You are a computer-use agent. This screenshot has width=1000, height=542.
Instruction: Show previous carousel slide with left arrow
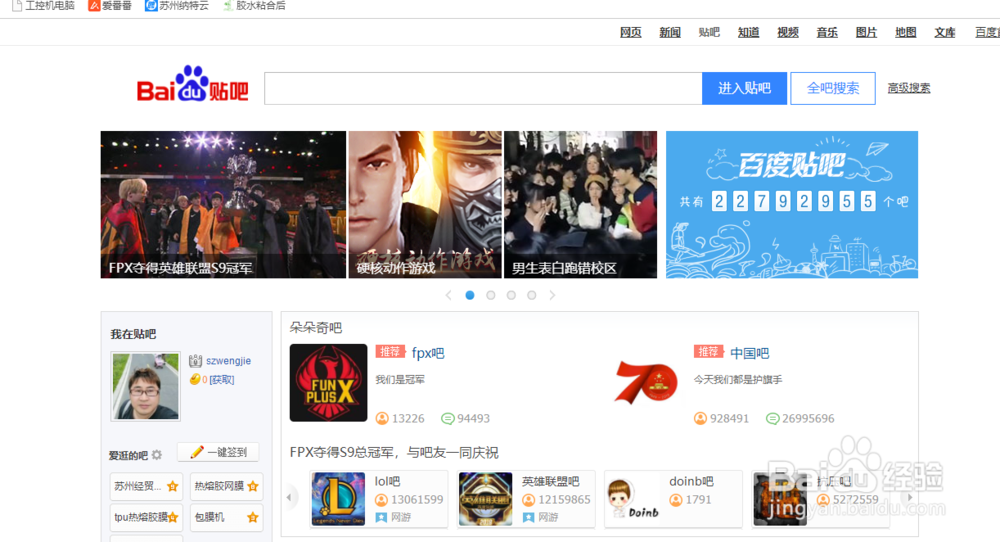pyautogui.click(x=449, y=295)
